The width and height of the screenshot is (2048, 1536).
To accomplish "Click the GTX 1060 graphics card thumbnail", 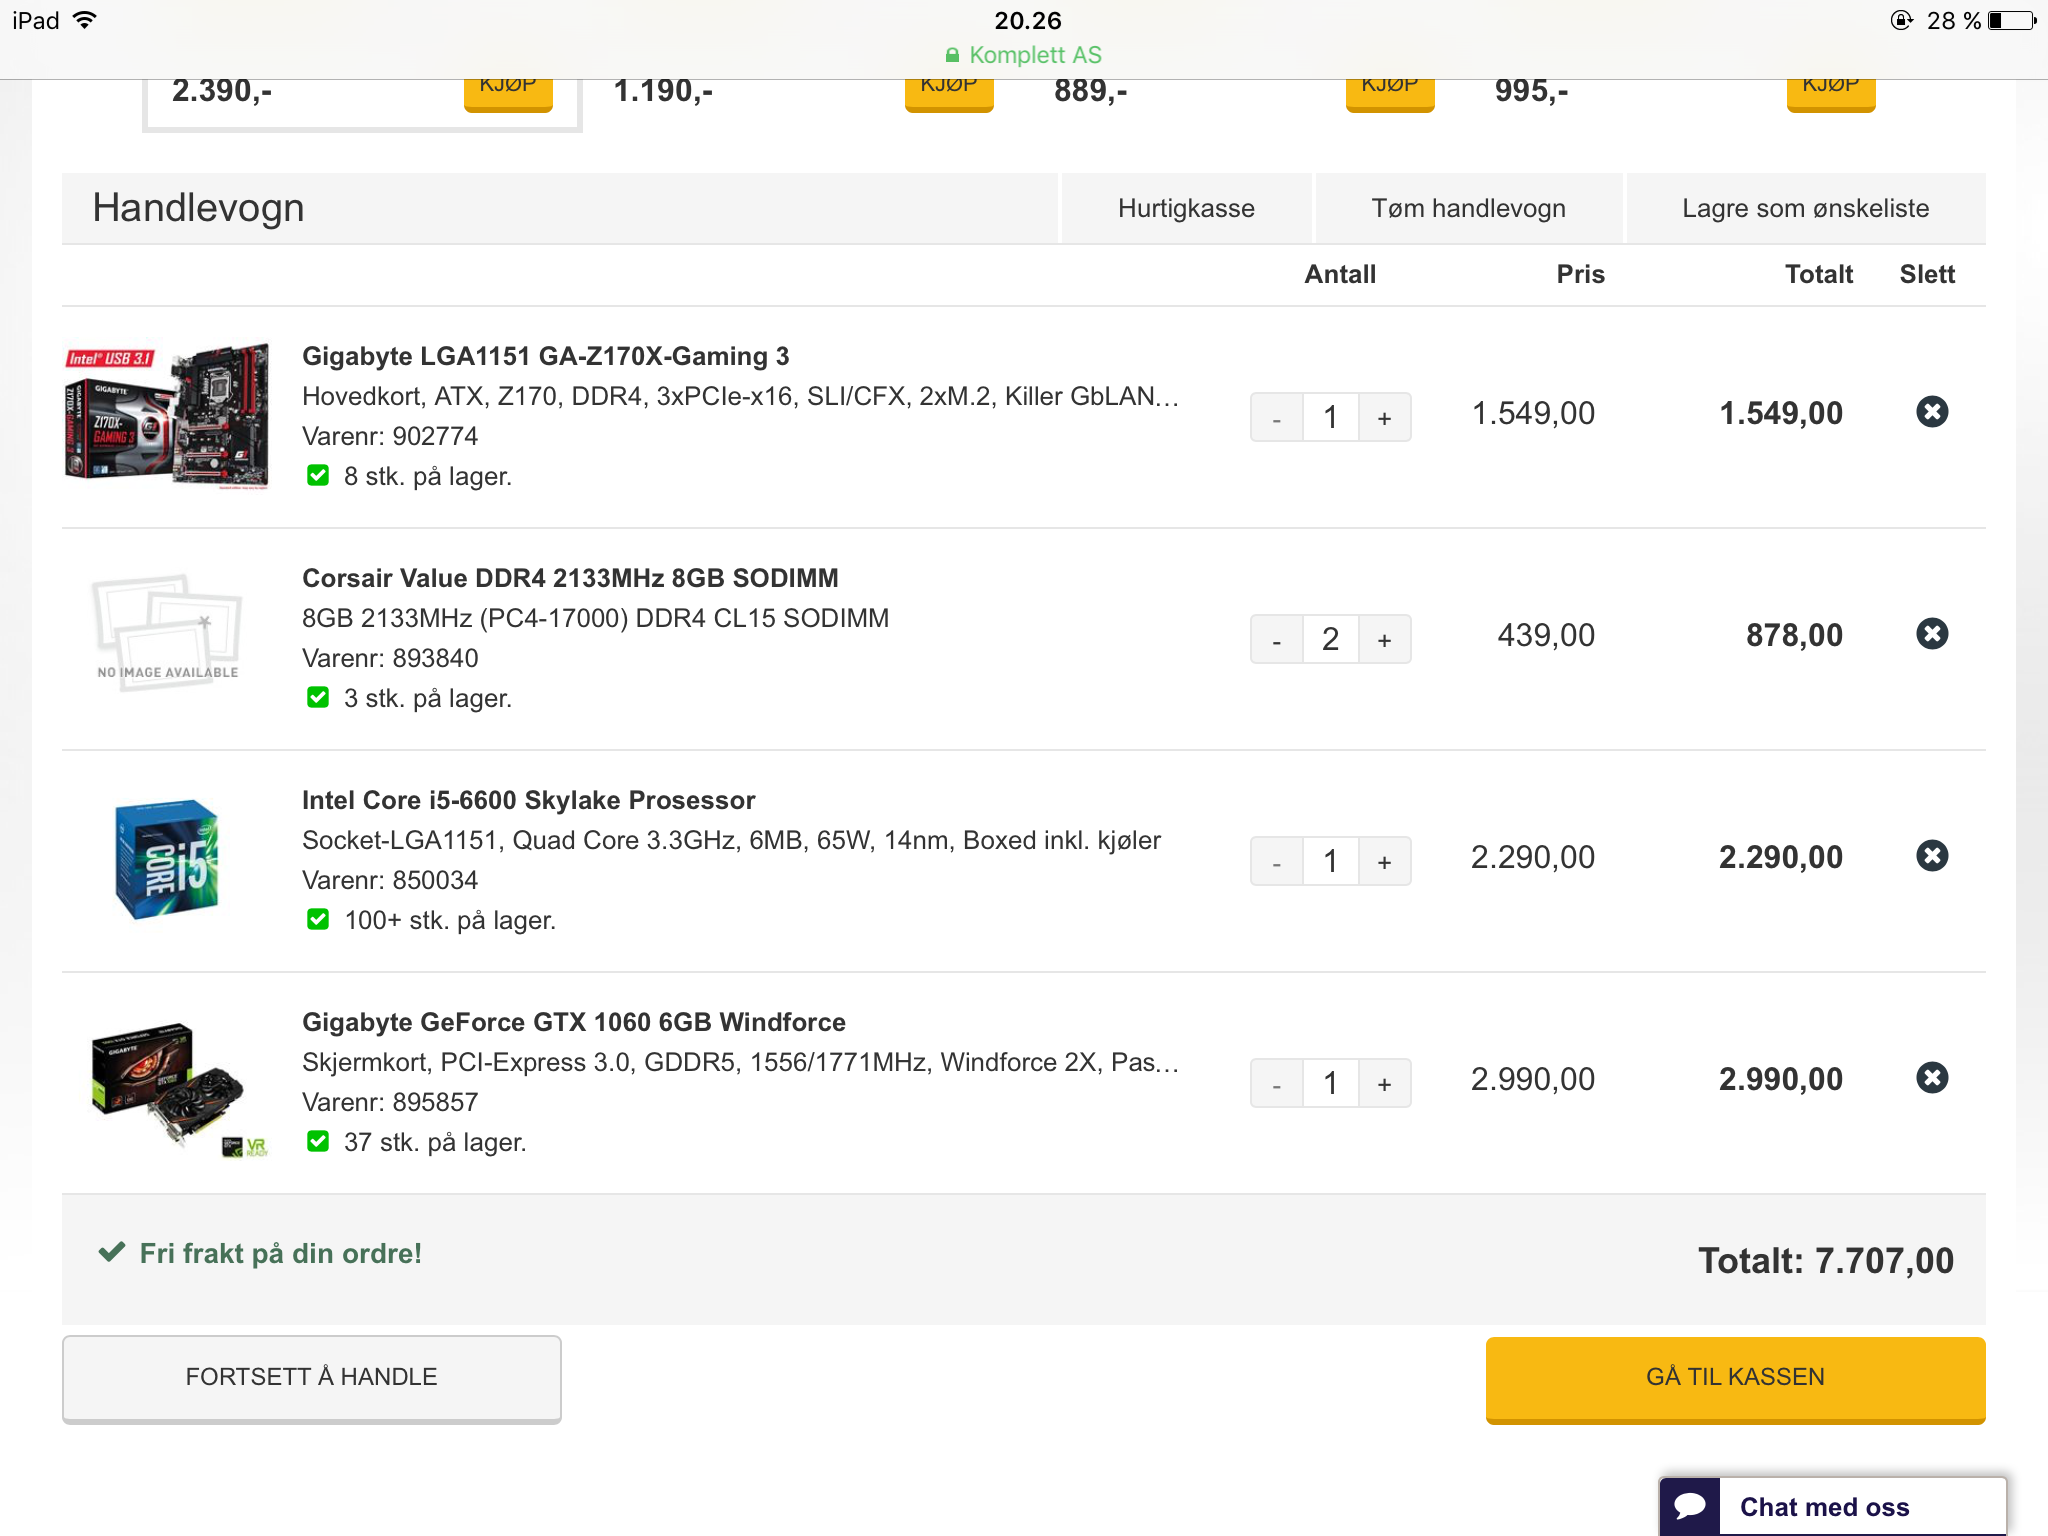I will point(178,1088).
